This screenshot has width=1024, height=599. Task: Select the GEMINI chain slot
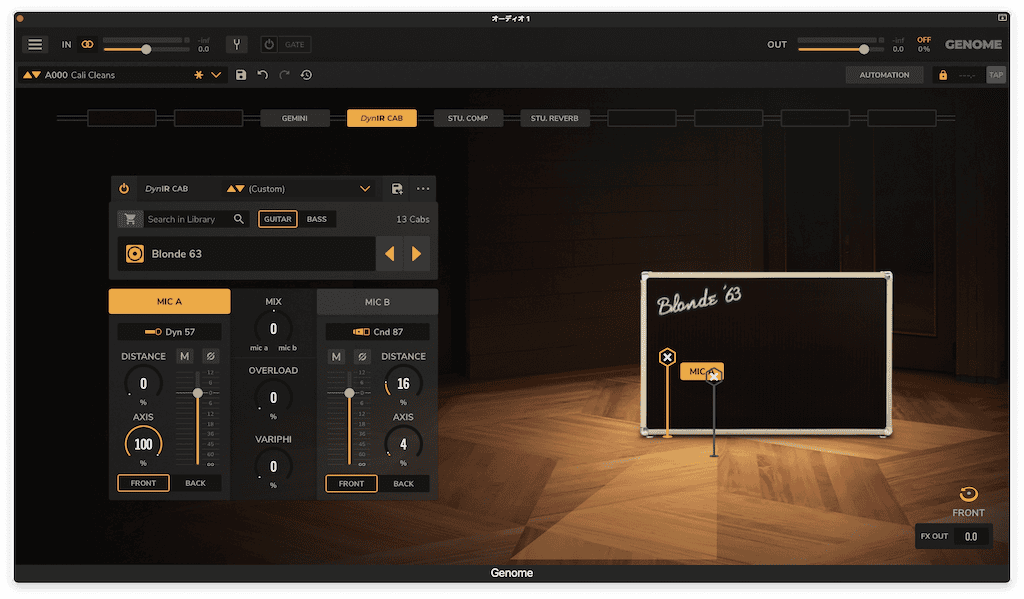pyautogui.click(x=295, y=118)
